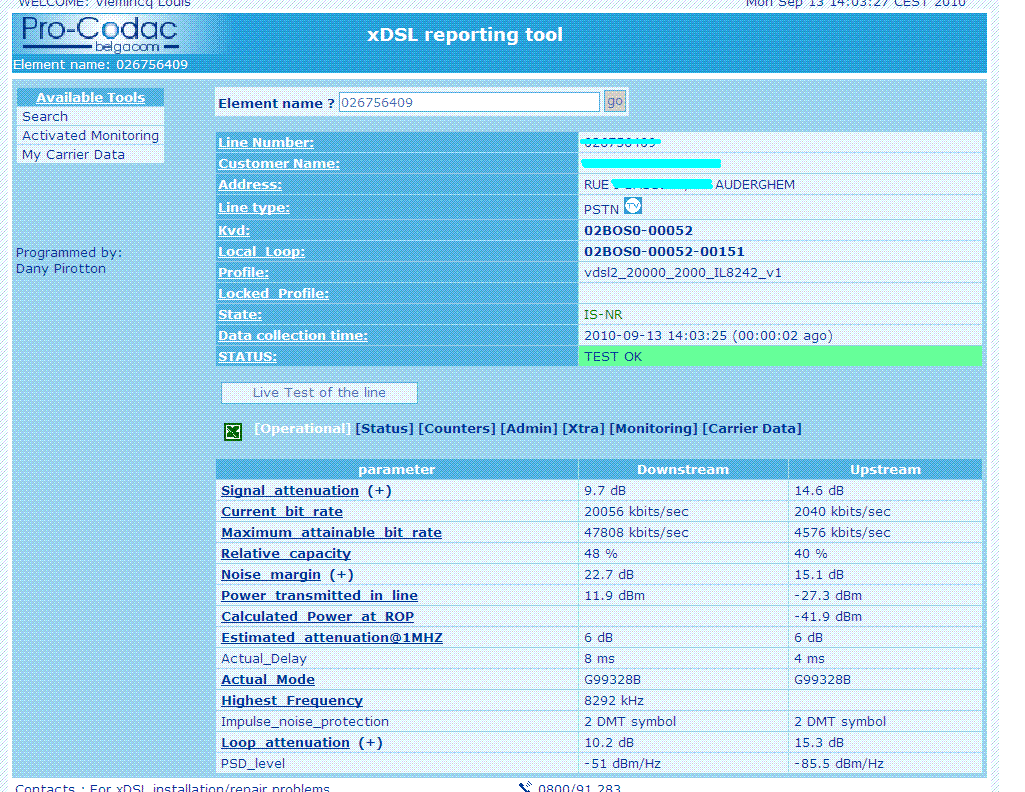1025x792 pixels.
Task: Click the go button
Action: (614, 101)
